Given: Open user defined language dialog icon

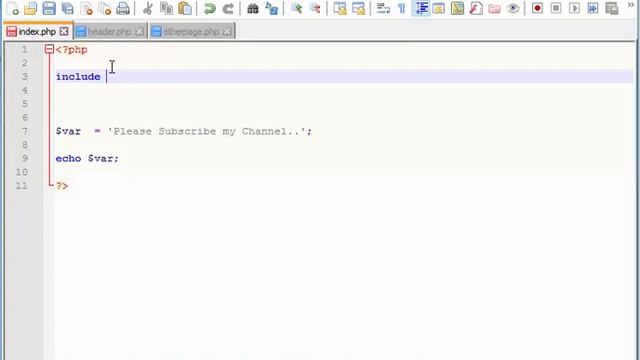Looking at the screenshot, I should [439, 8].
